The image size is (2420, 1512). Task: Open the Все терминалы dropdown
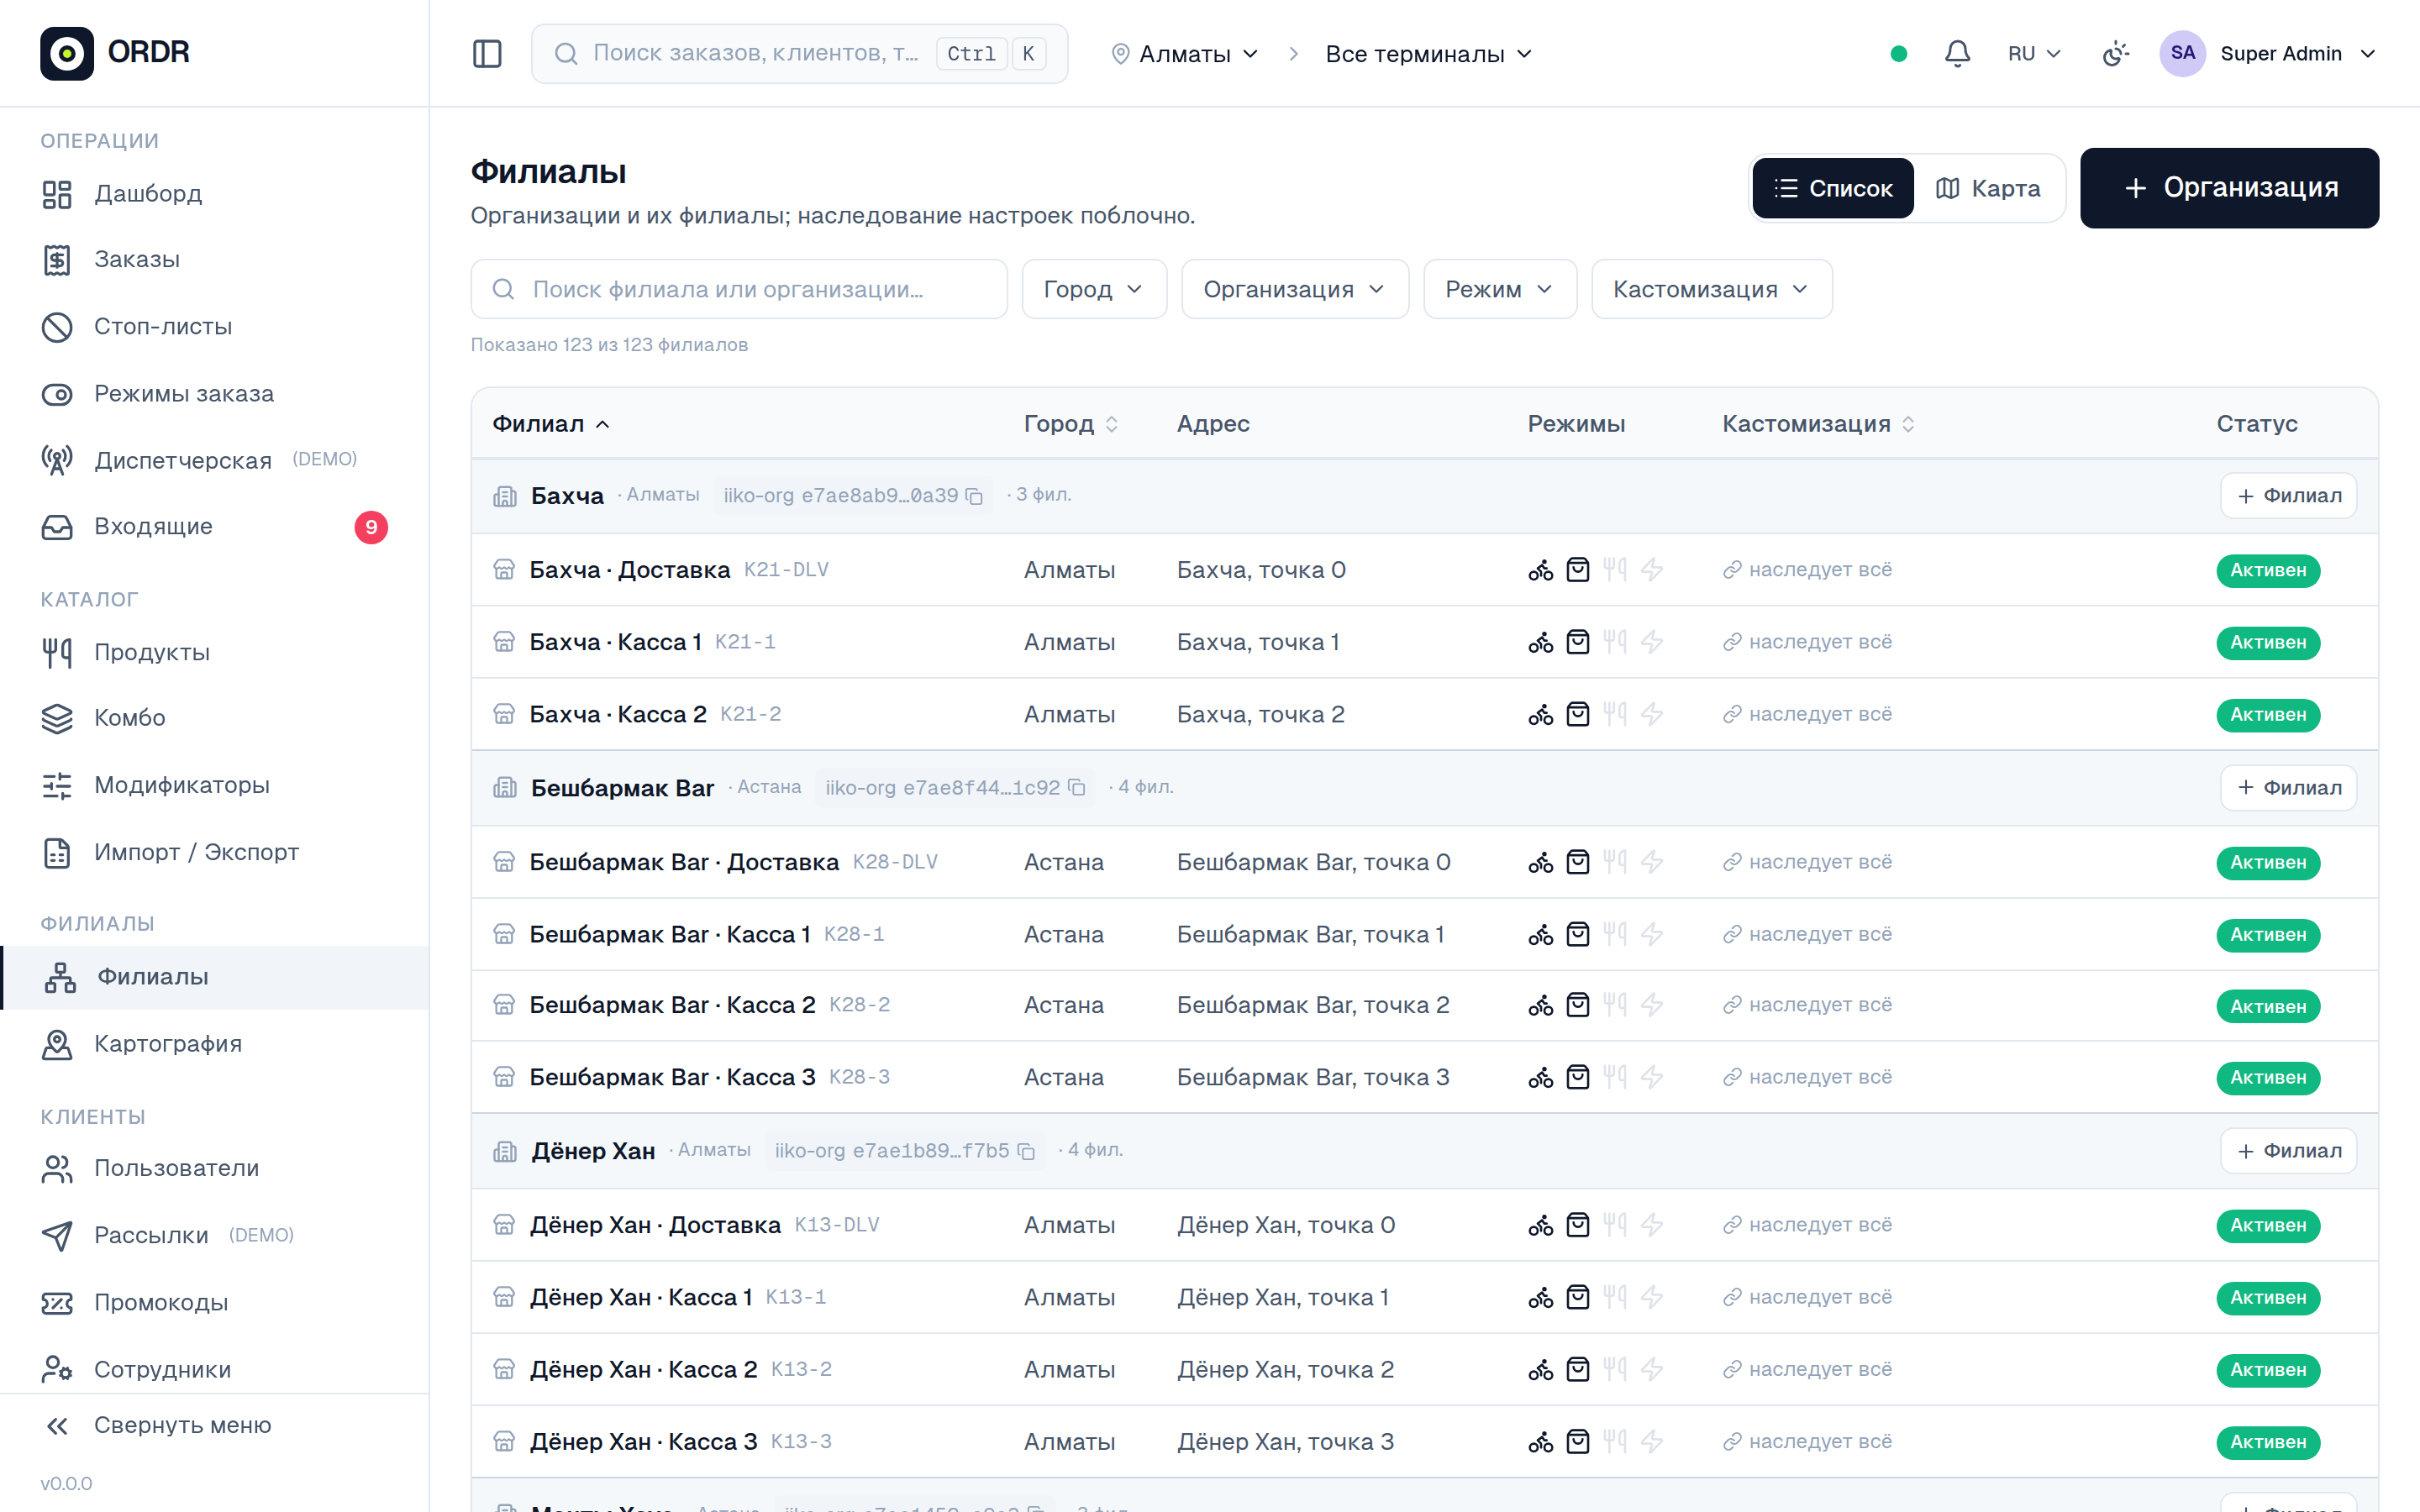1428,54
